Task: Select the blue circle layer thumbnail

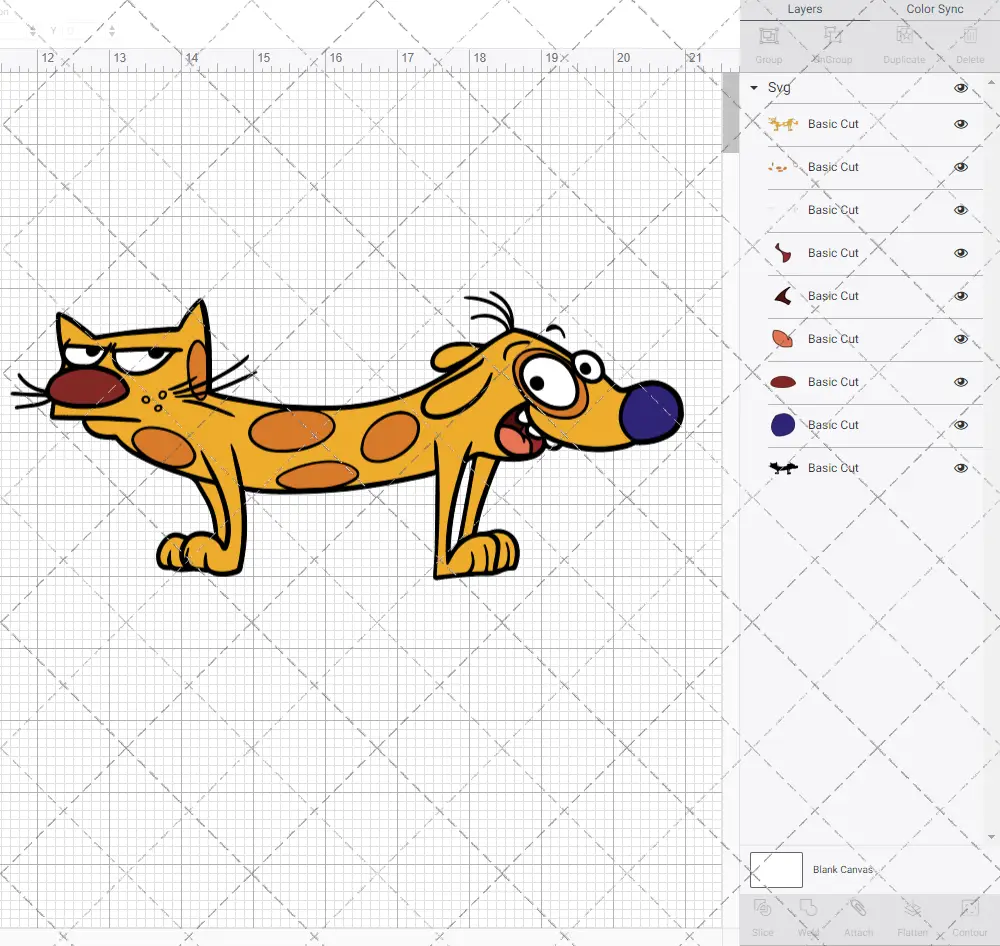Action: click(x=783, y=425)
